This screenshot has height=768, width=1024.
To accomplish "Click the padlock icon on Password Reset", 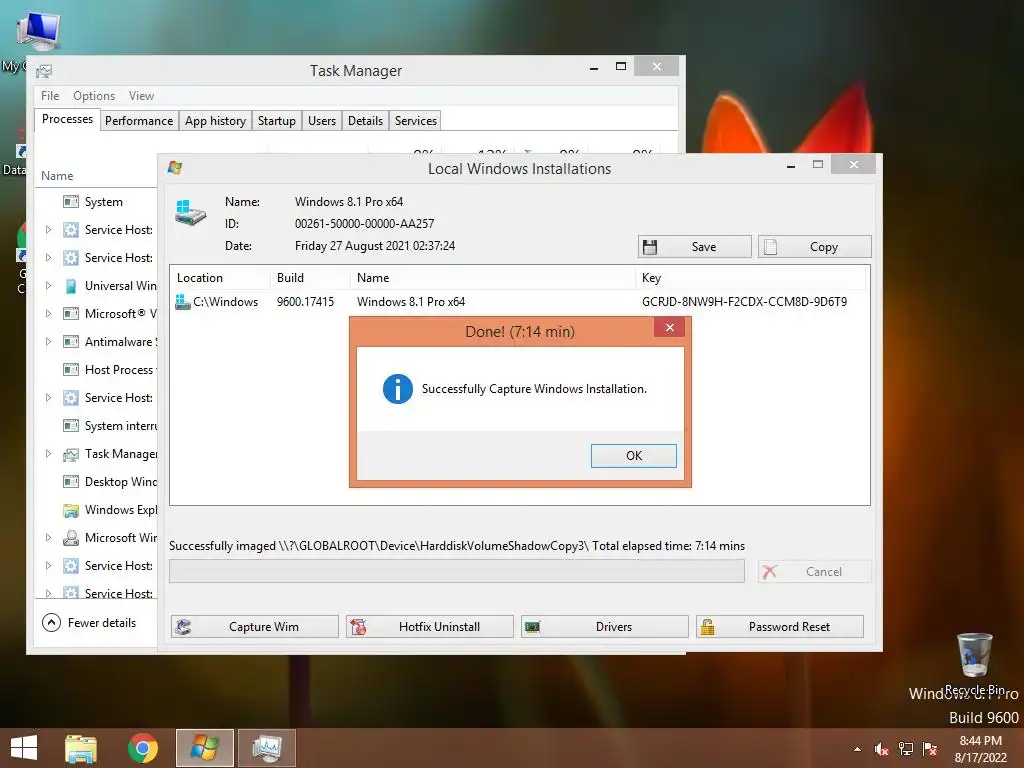I will coord(707,627).
